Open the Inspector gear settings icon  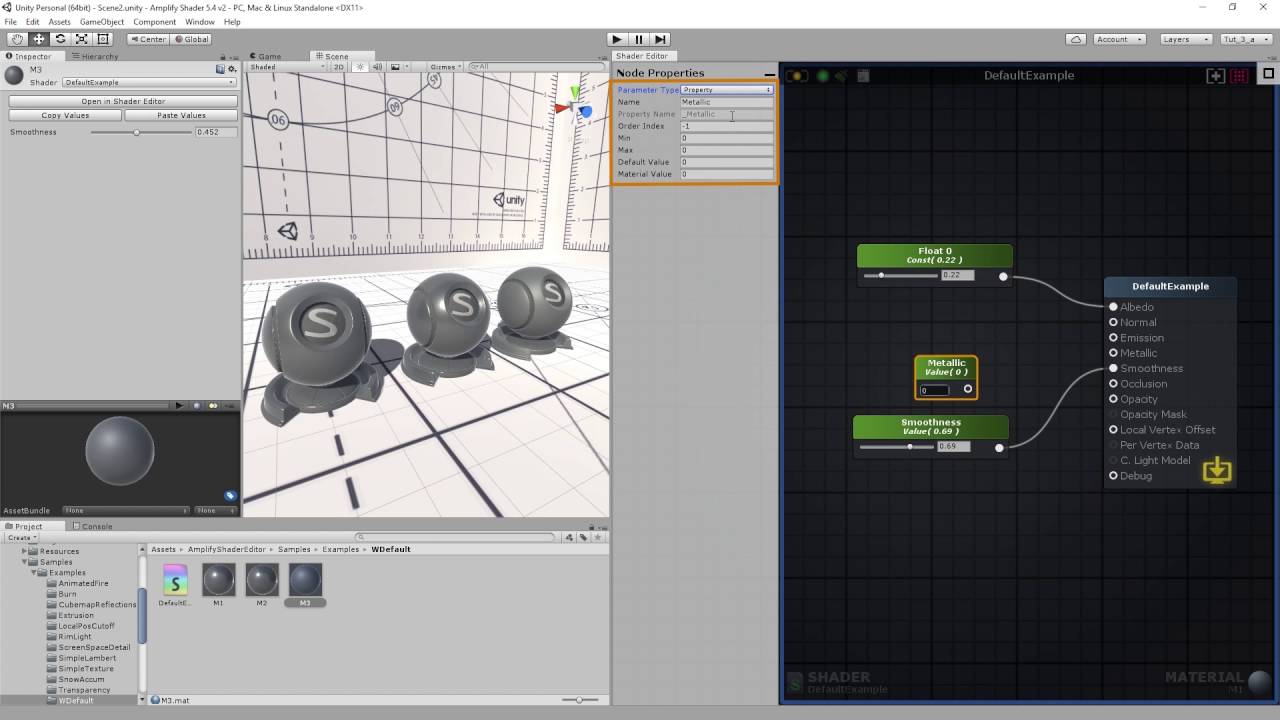(231, 70)
